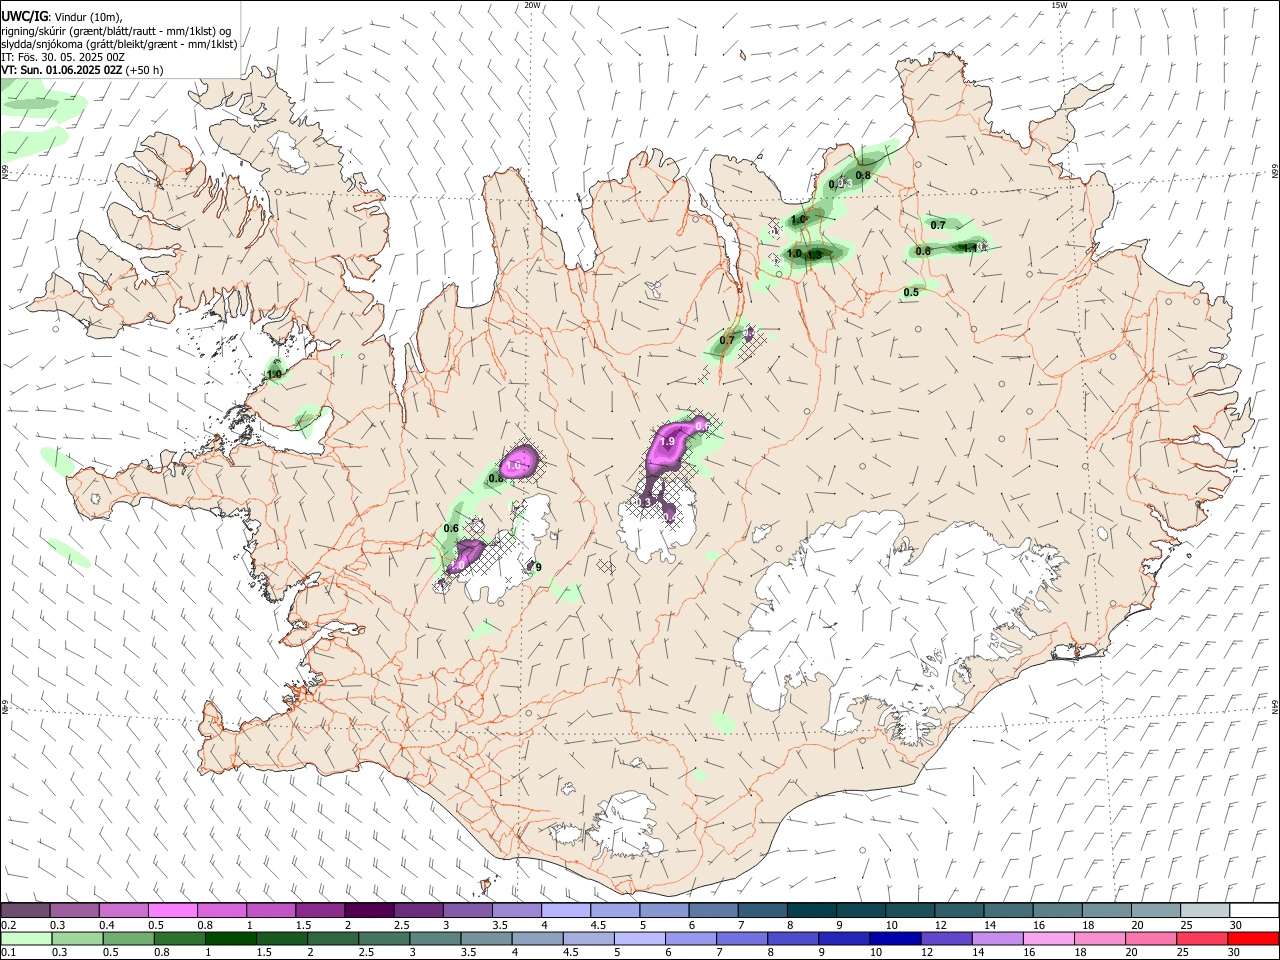Click the 12–14 blue-violet rain legend swatch

[946, 938]
